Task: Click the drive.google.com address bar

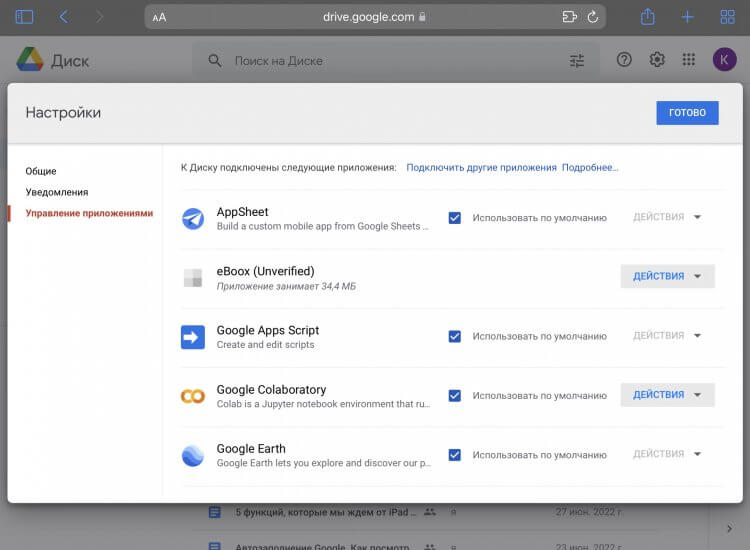Action: [x=375, y=17]
